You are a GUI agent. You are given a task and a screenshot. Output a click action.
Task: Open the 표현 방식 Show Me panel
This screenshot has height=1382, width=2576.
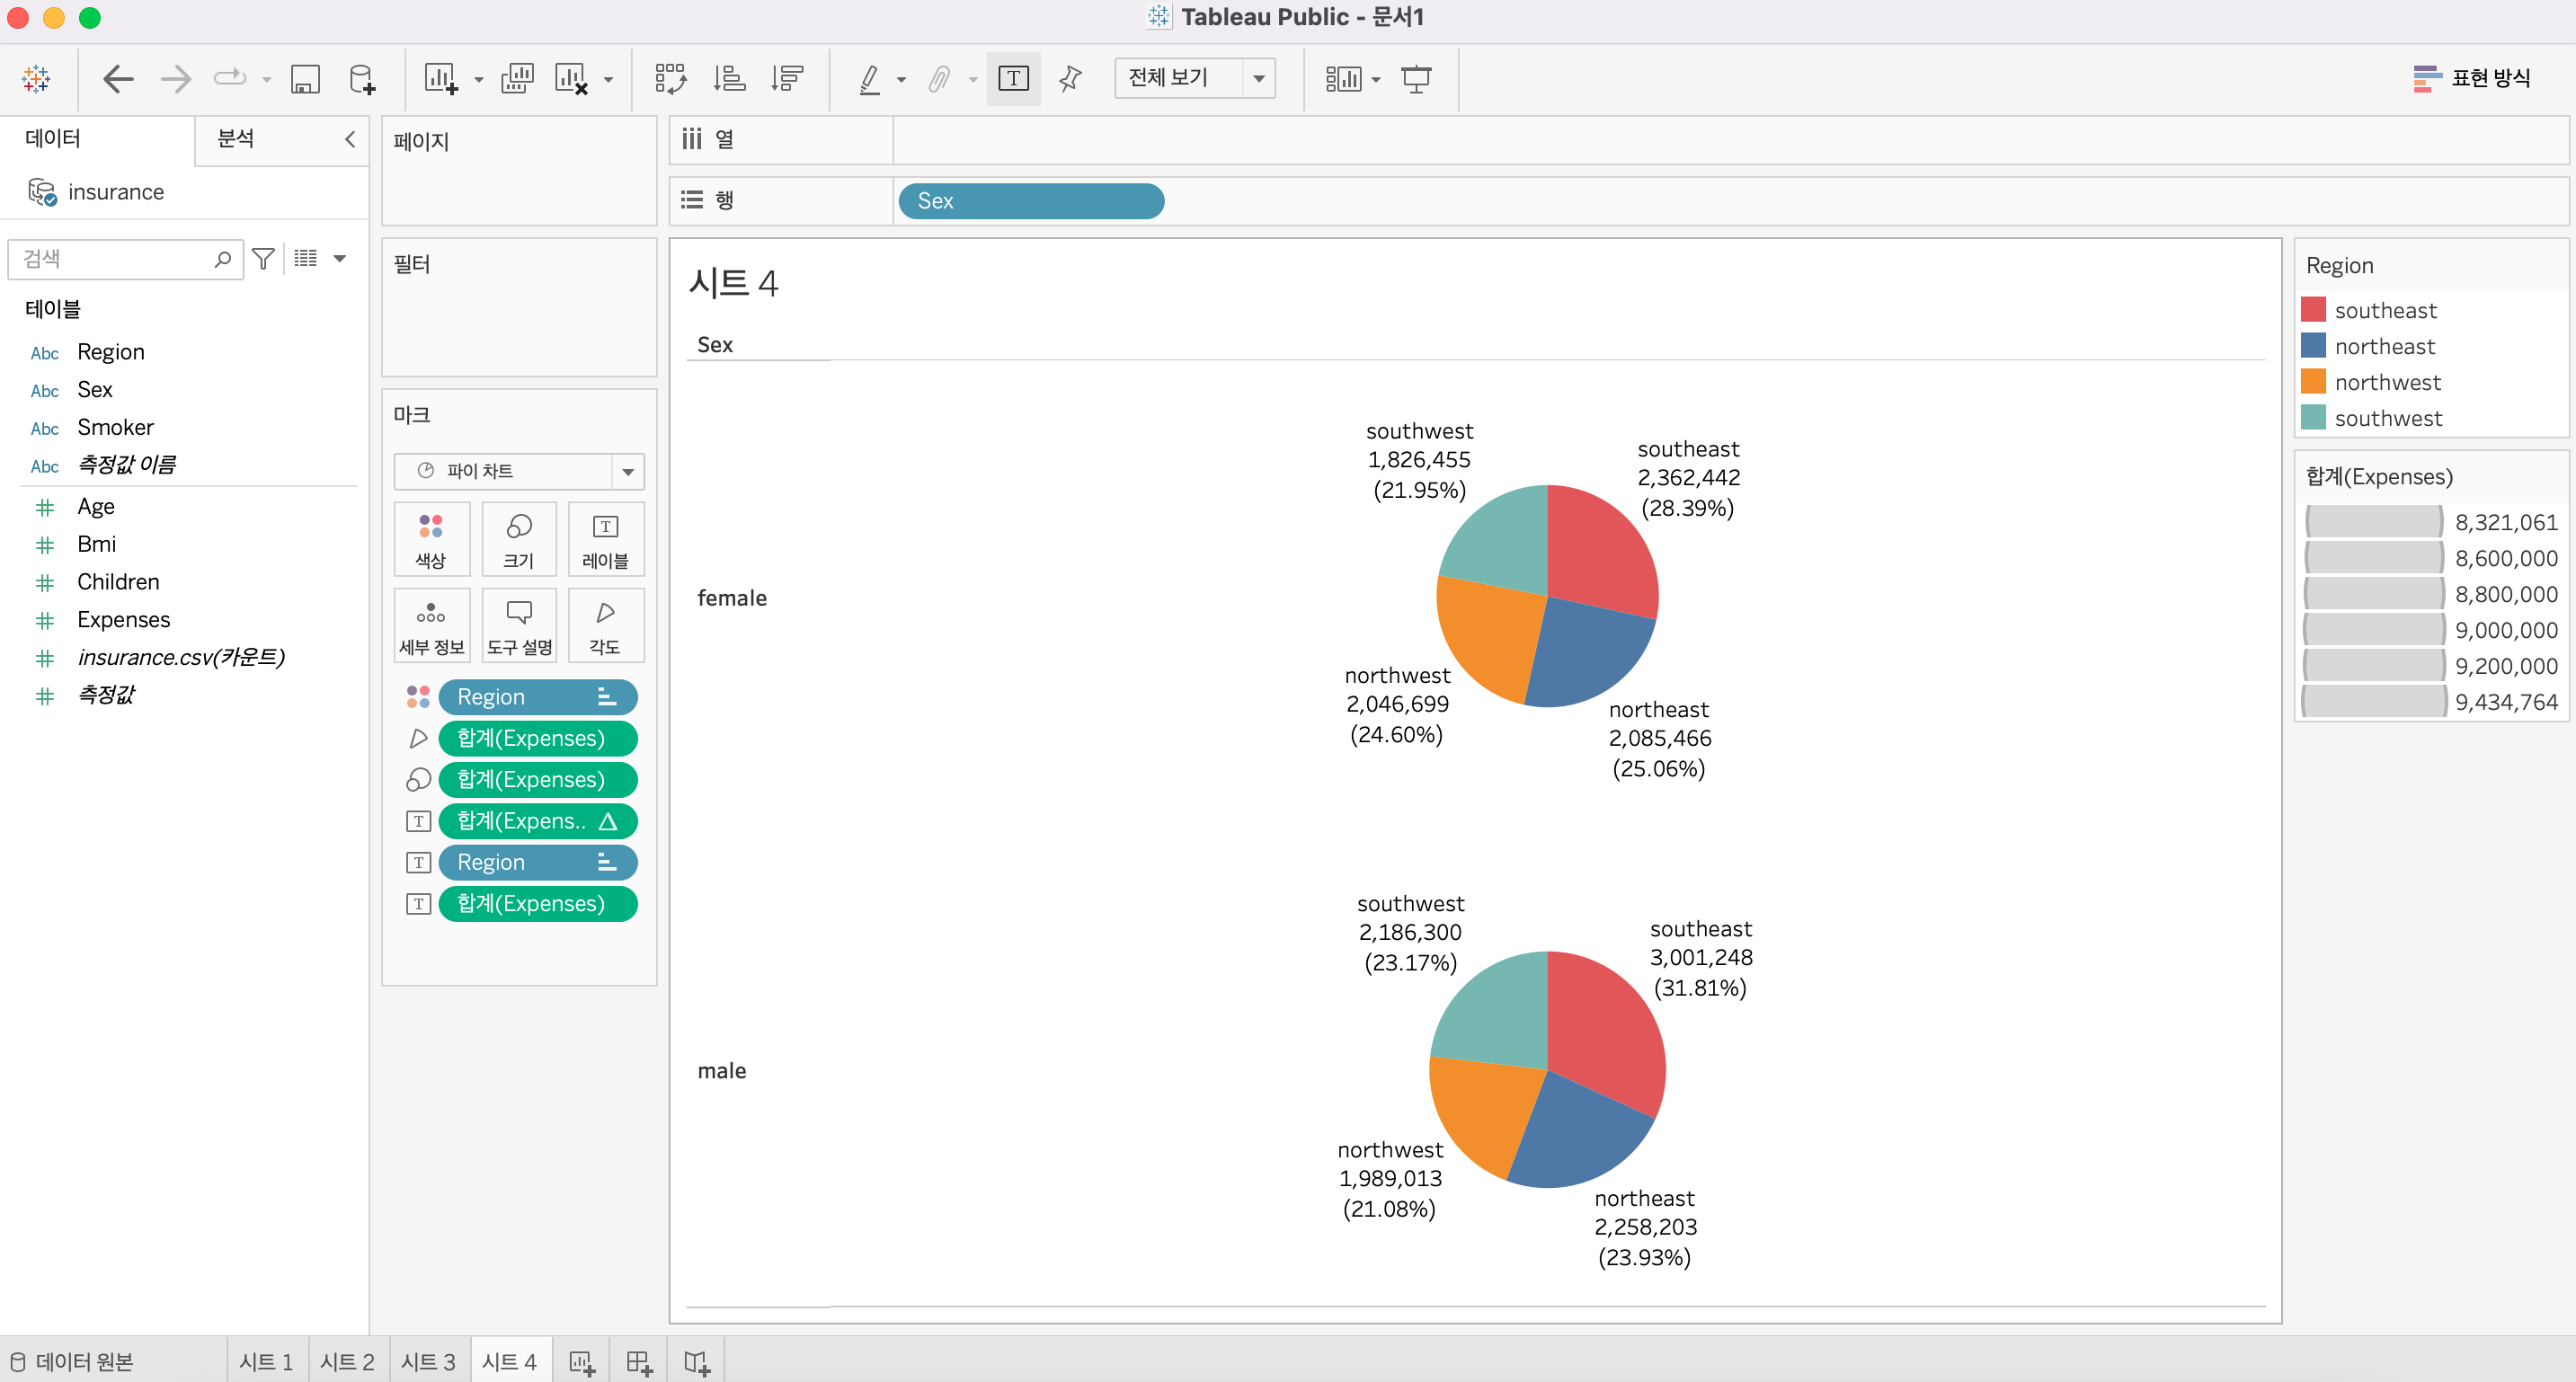(2471, 78)
